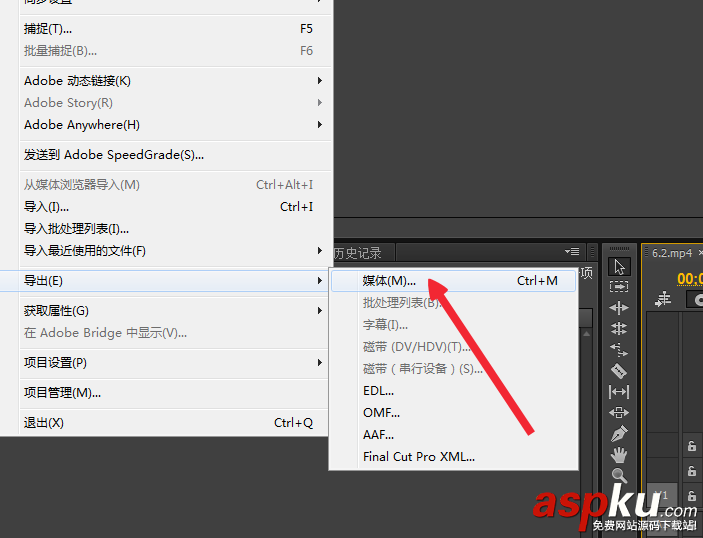Select 批处理列表(B) in export submenu
The width and height of the screenshot is (703, 538).
tap(453, 303)
